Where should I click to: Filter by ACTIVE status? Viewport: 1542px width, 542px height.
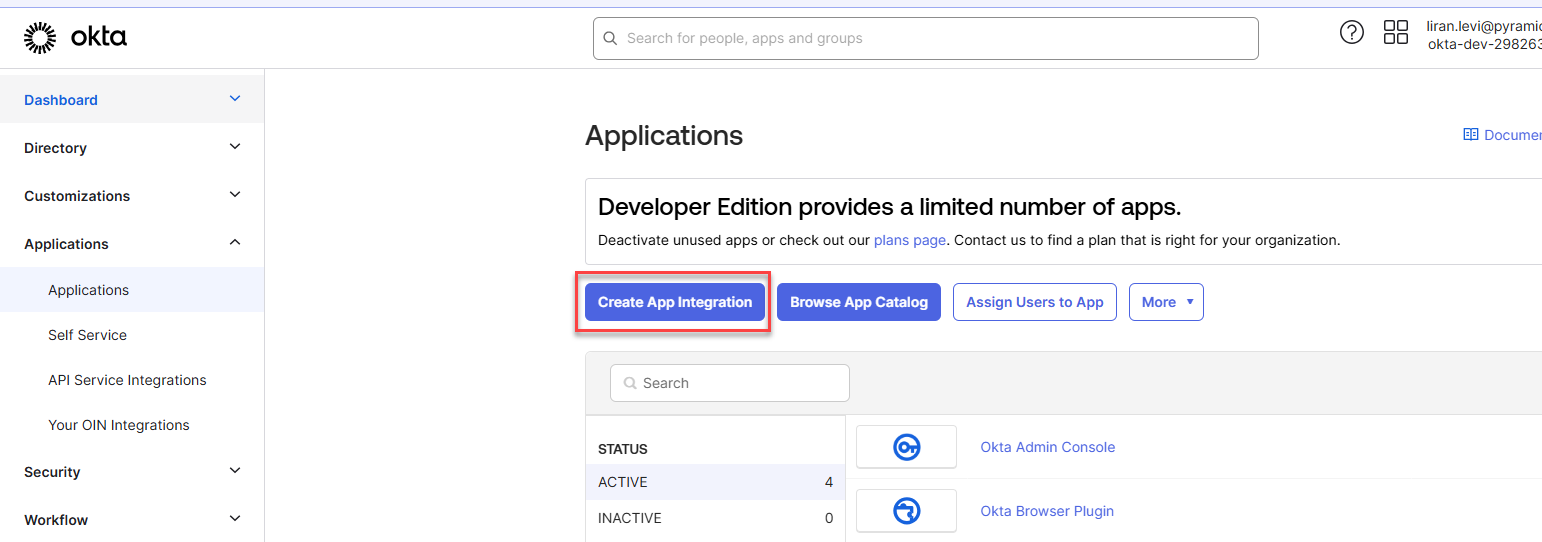715,482
